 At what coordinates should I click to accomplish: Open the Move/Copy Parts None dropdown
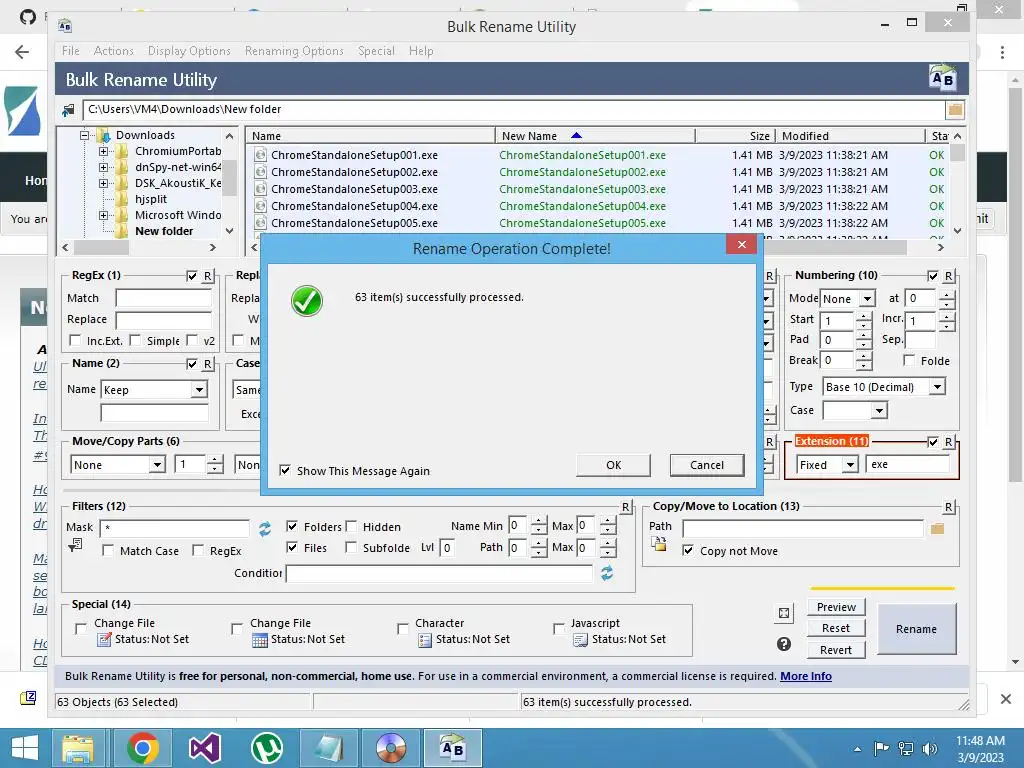click(x=157, y=464)
